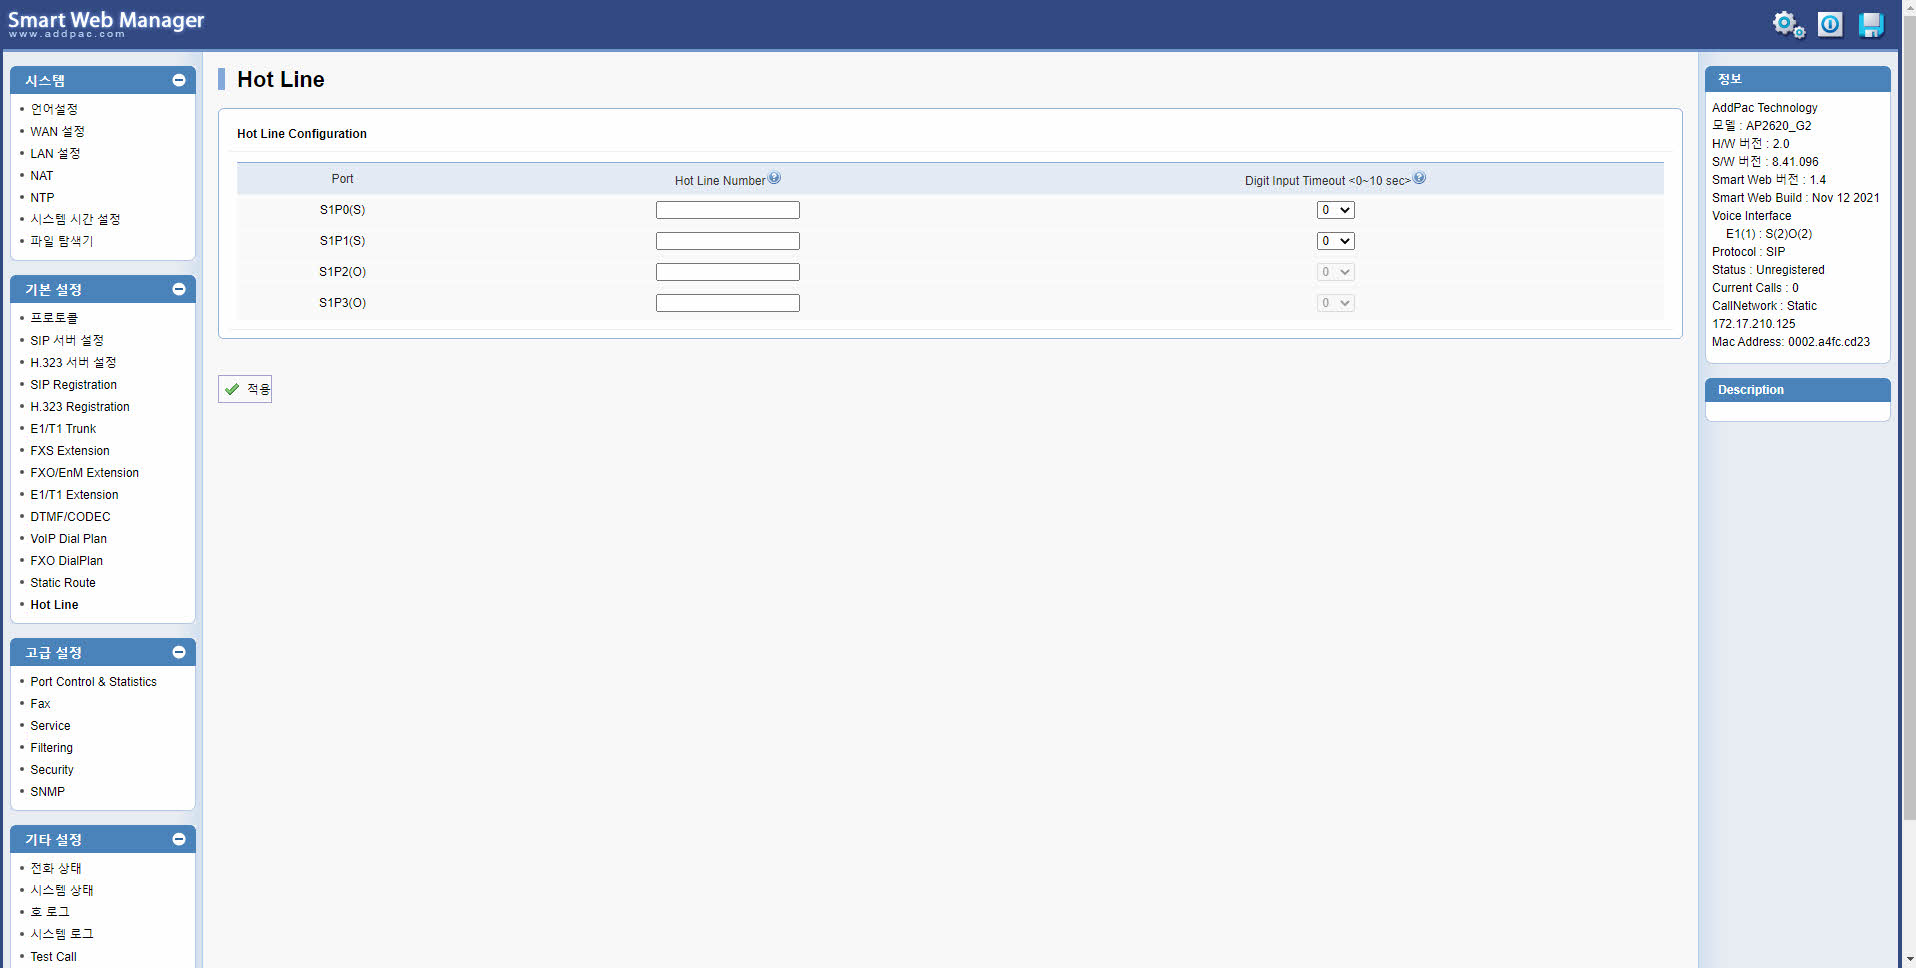Open the VoIP Dial Plan menu item
1916x968 pixels.
68,539
